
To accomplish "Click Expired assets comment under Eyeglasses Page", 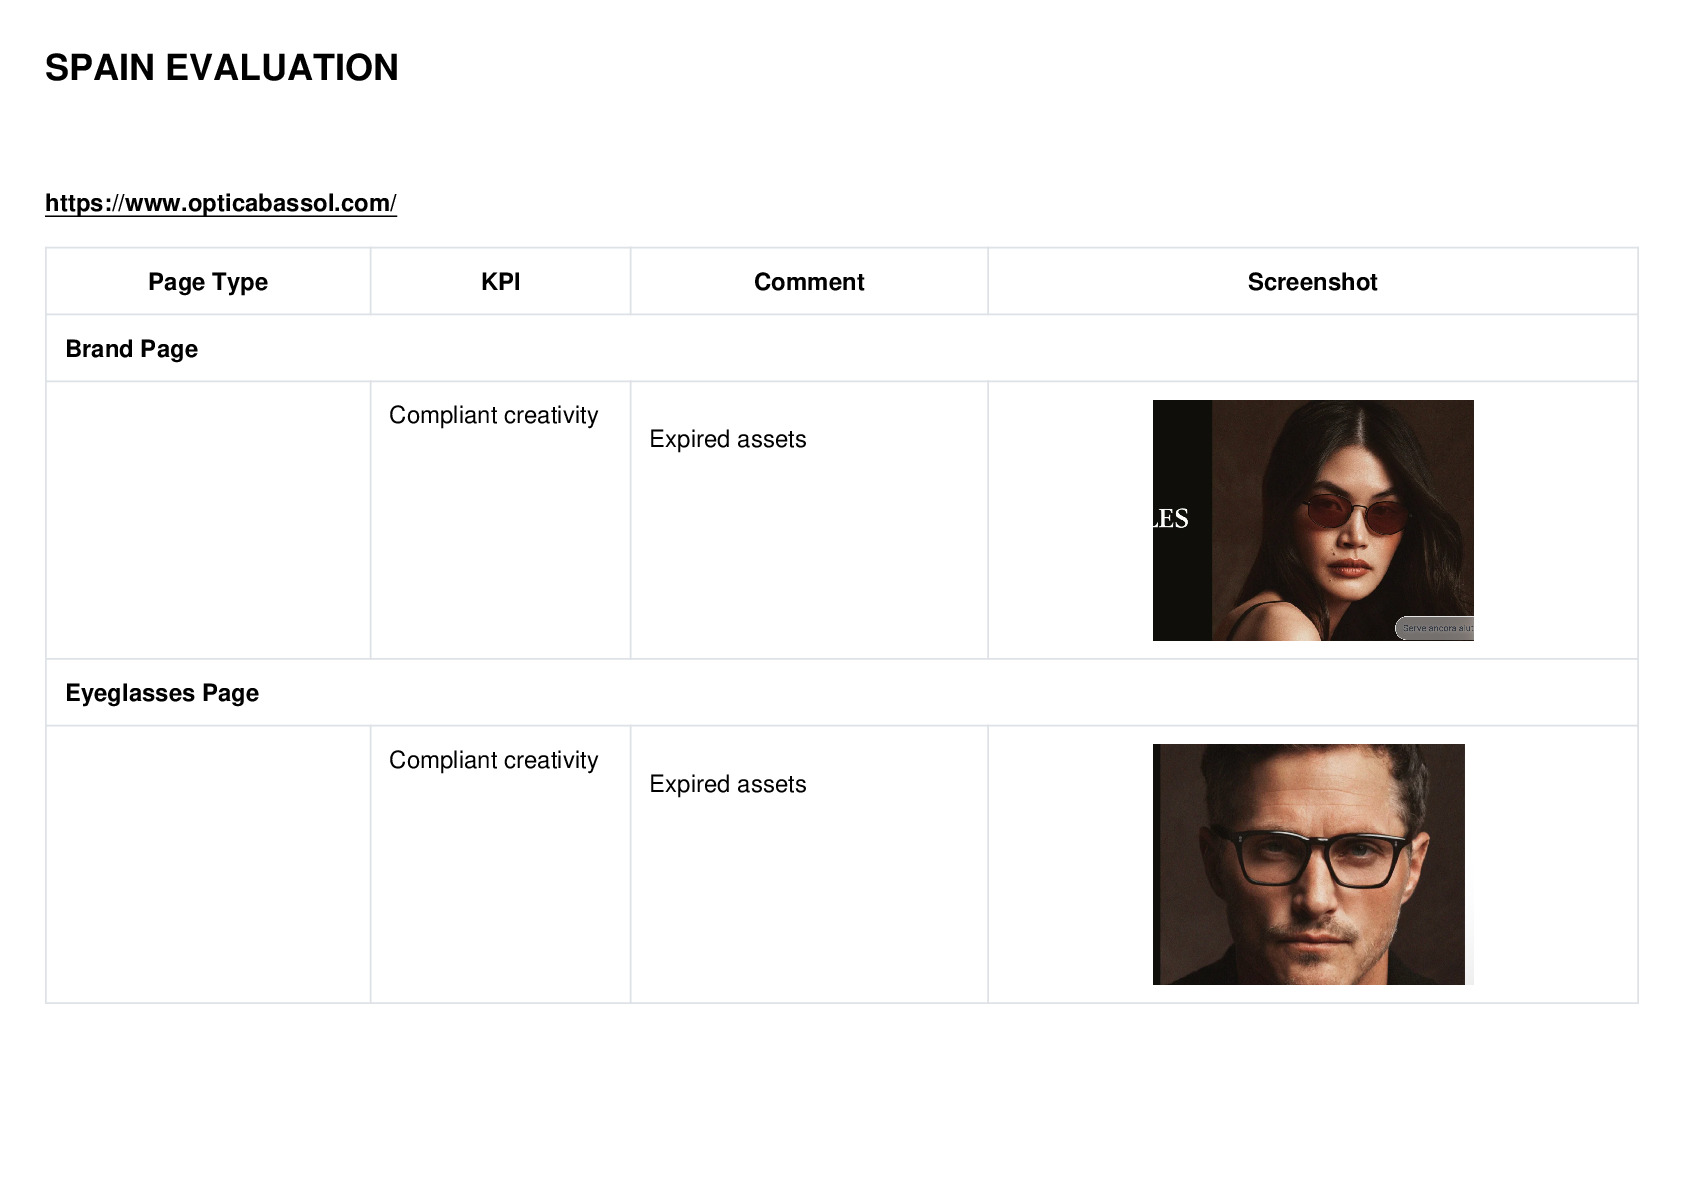I will 728,784.
